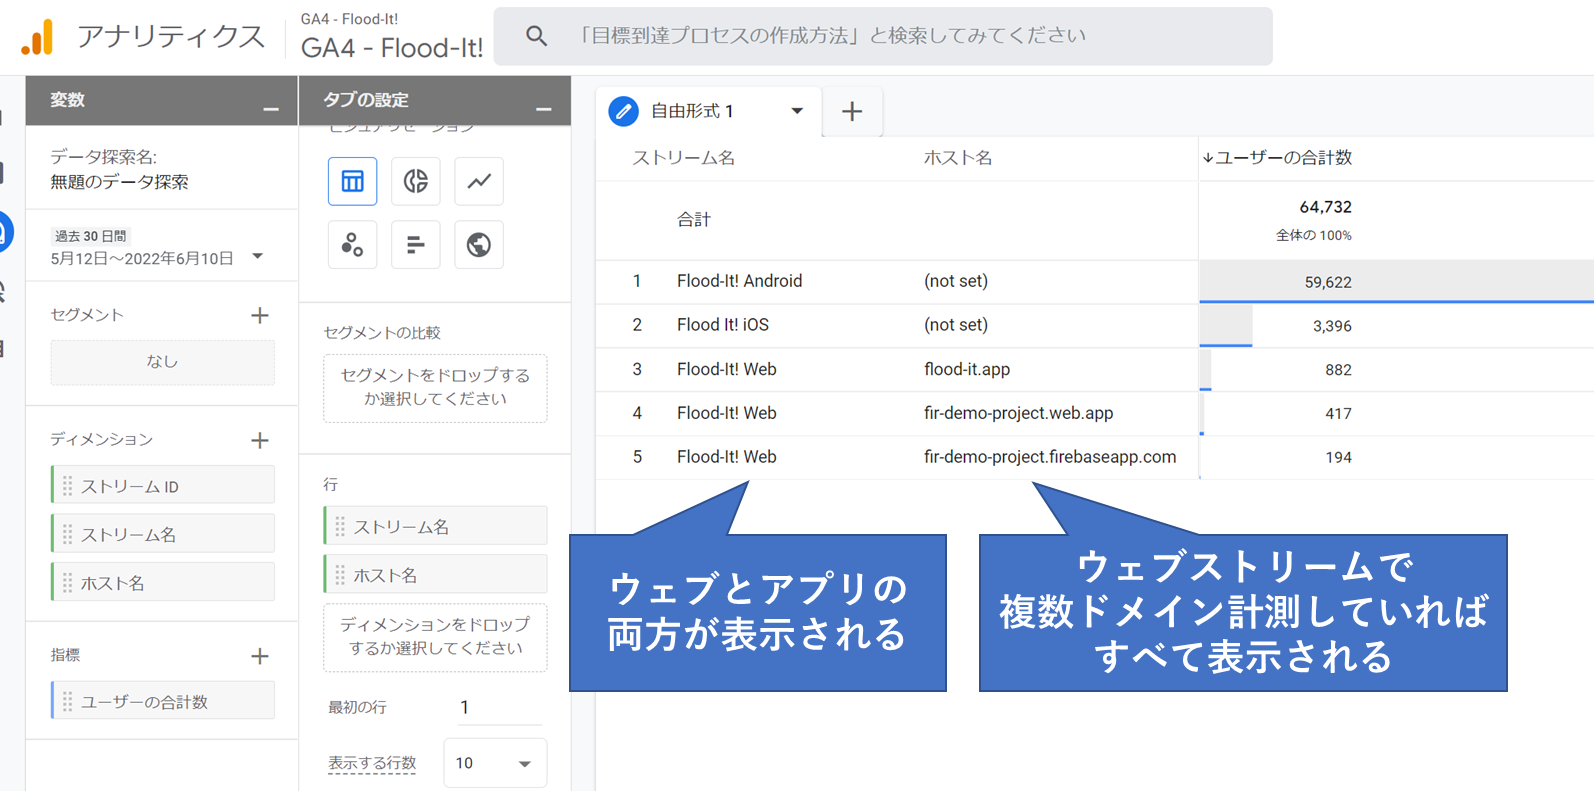Select the geo map visualization icon
1594x791 pixels.
tap(479, 244)
